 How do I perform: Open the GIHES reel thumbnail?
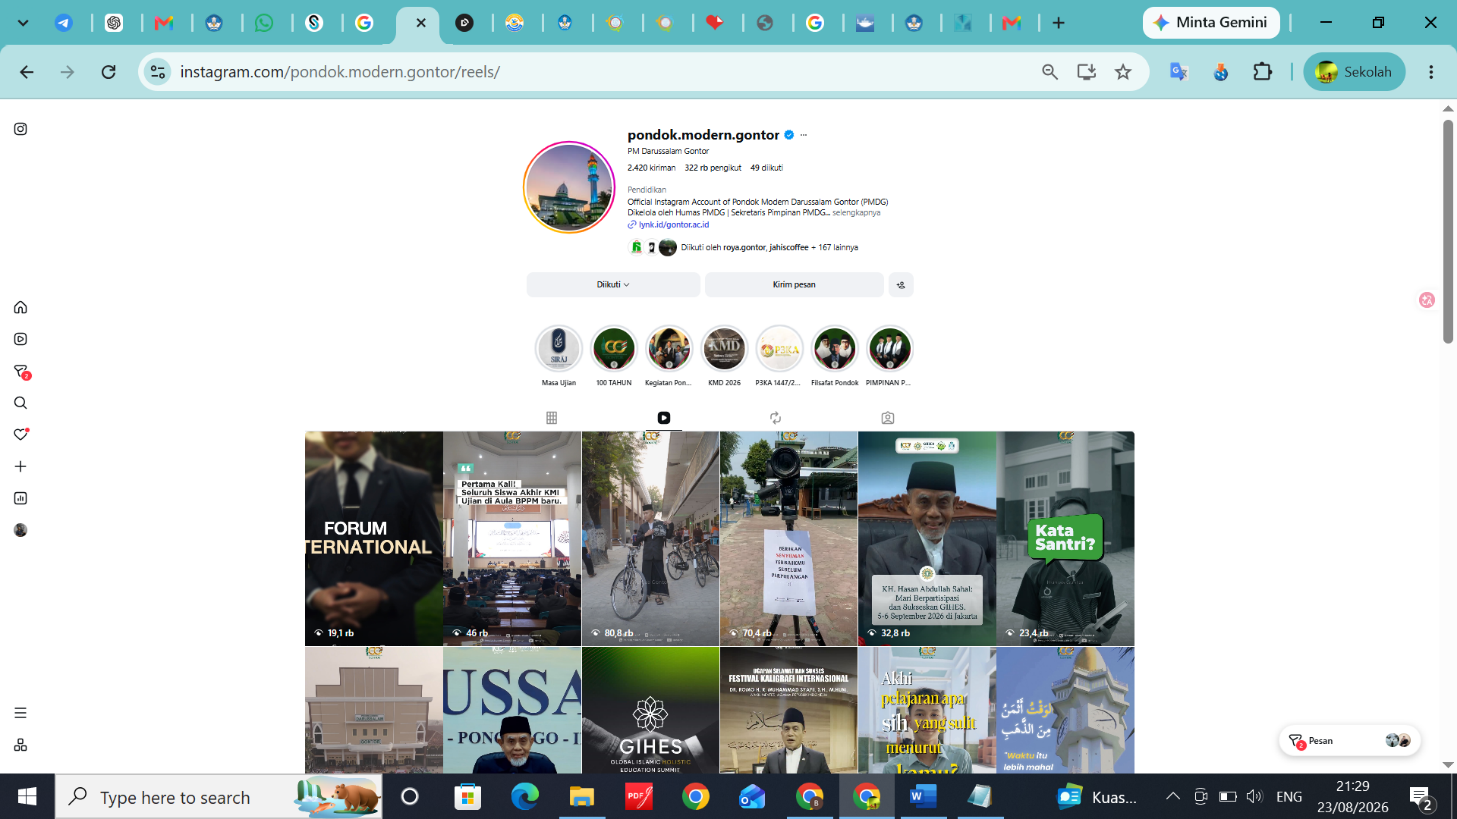coord(650,710)
